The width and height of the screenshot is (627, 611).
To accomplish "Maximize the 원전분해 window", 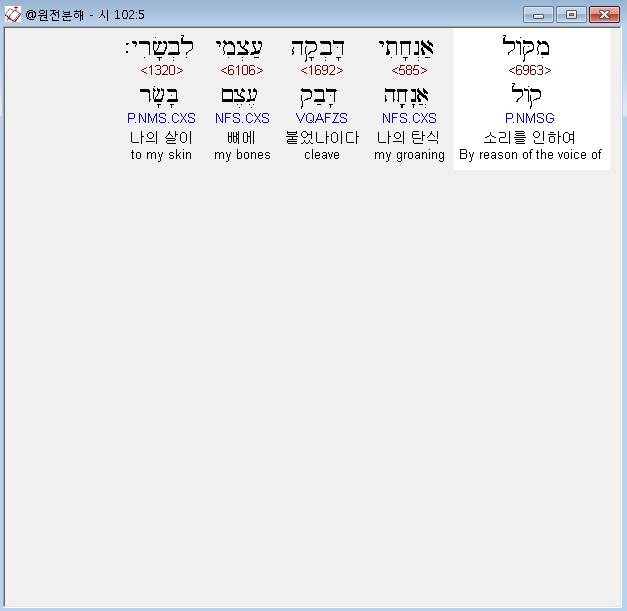I will tap(571, 15).
